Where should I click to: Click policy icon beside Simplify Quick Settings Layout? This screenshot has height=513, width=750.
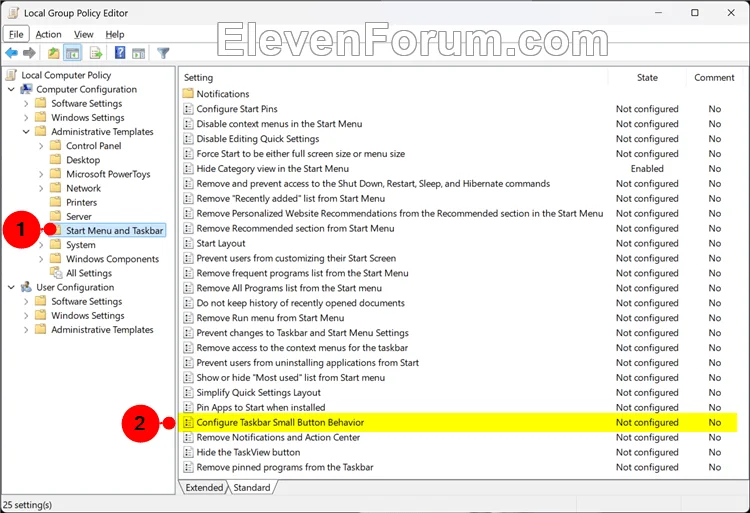pyautogui.click(x=188, y=393)
